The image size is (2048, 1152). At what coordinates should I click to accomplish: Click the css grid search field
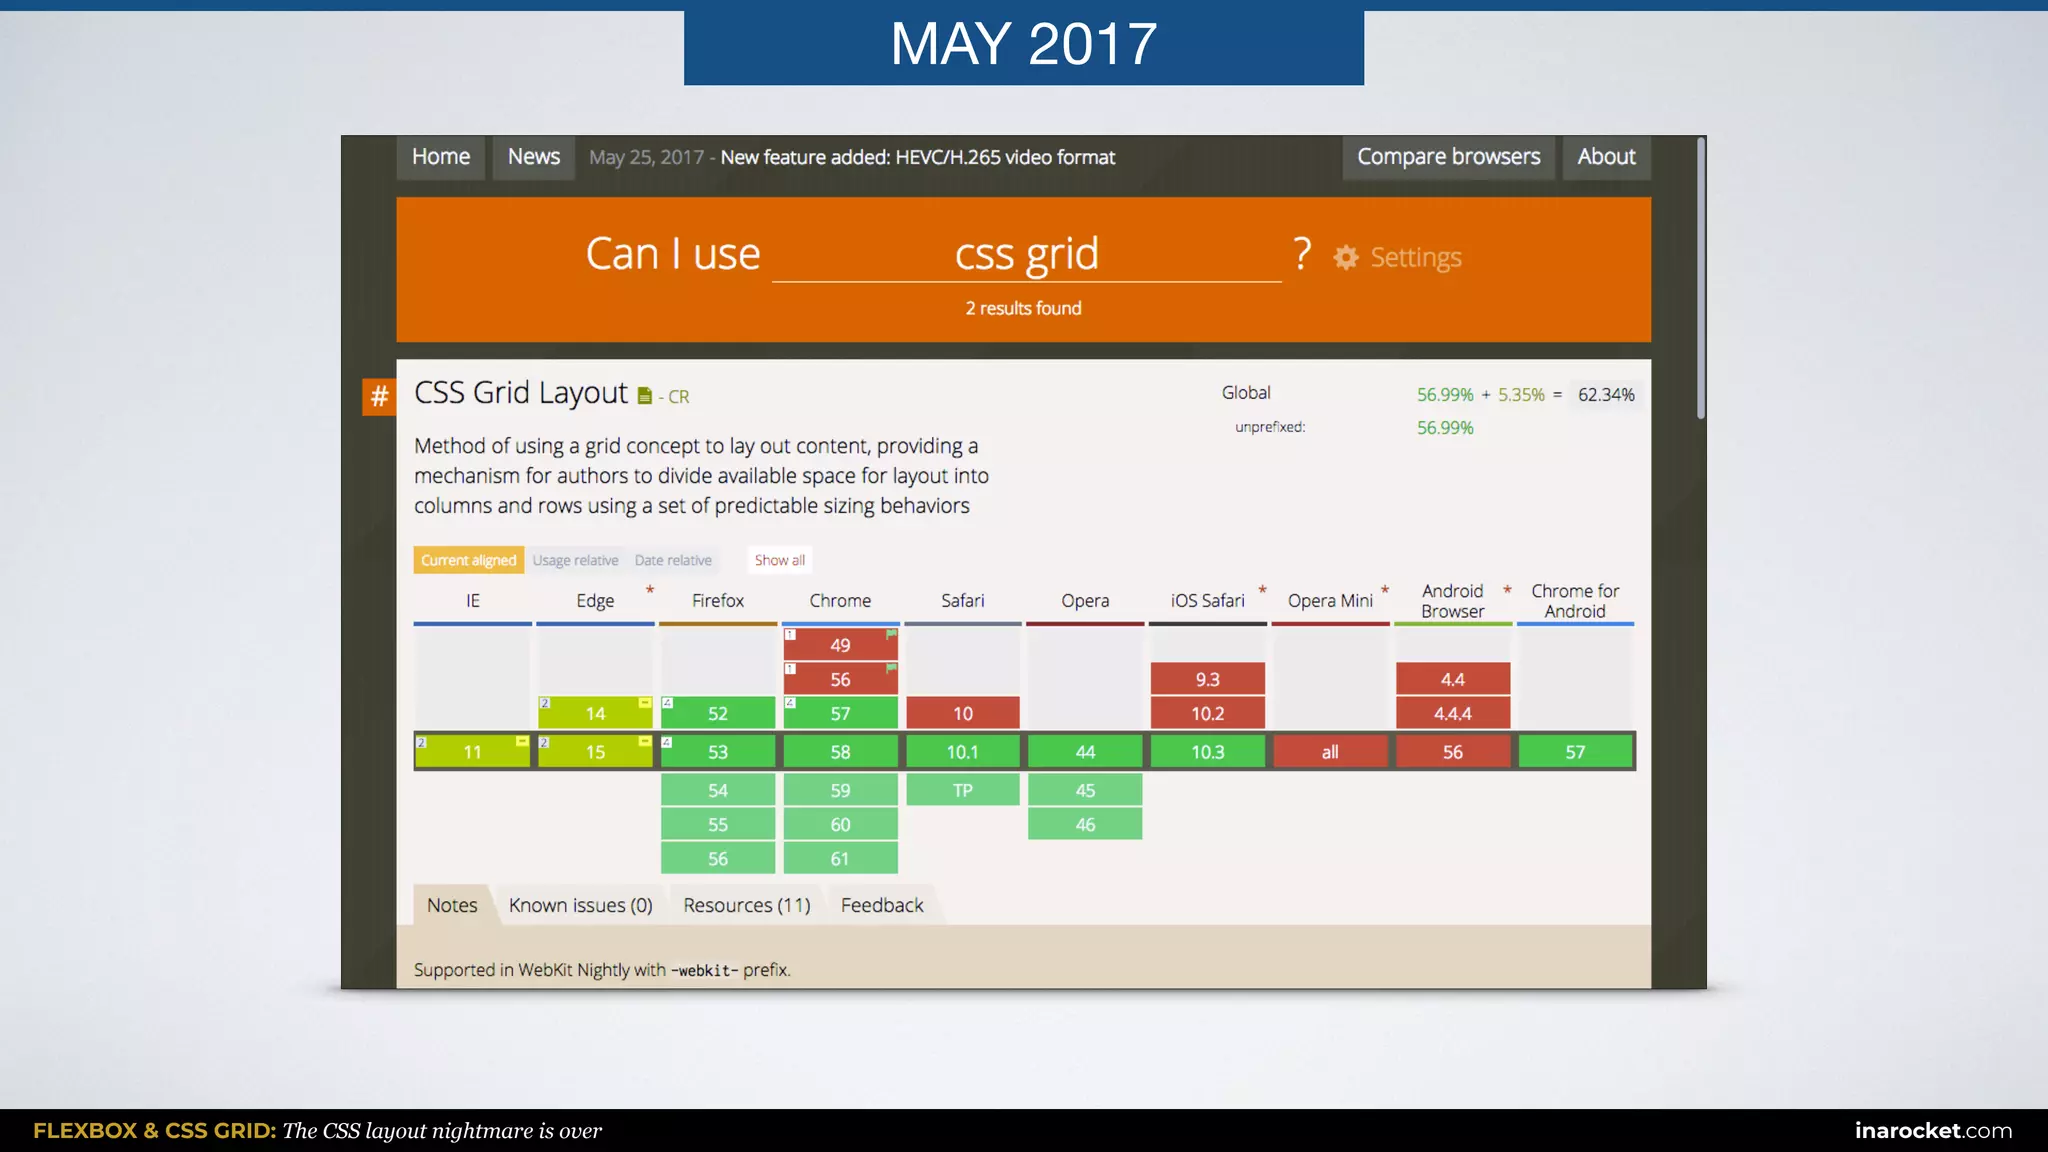pos(1026,255)
